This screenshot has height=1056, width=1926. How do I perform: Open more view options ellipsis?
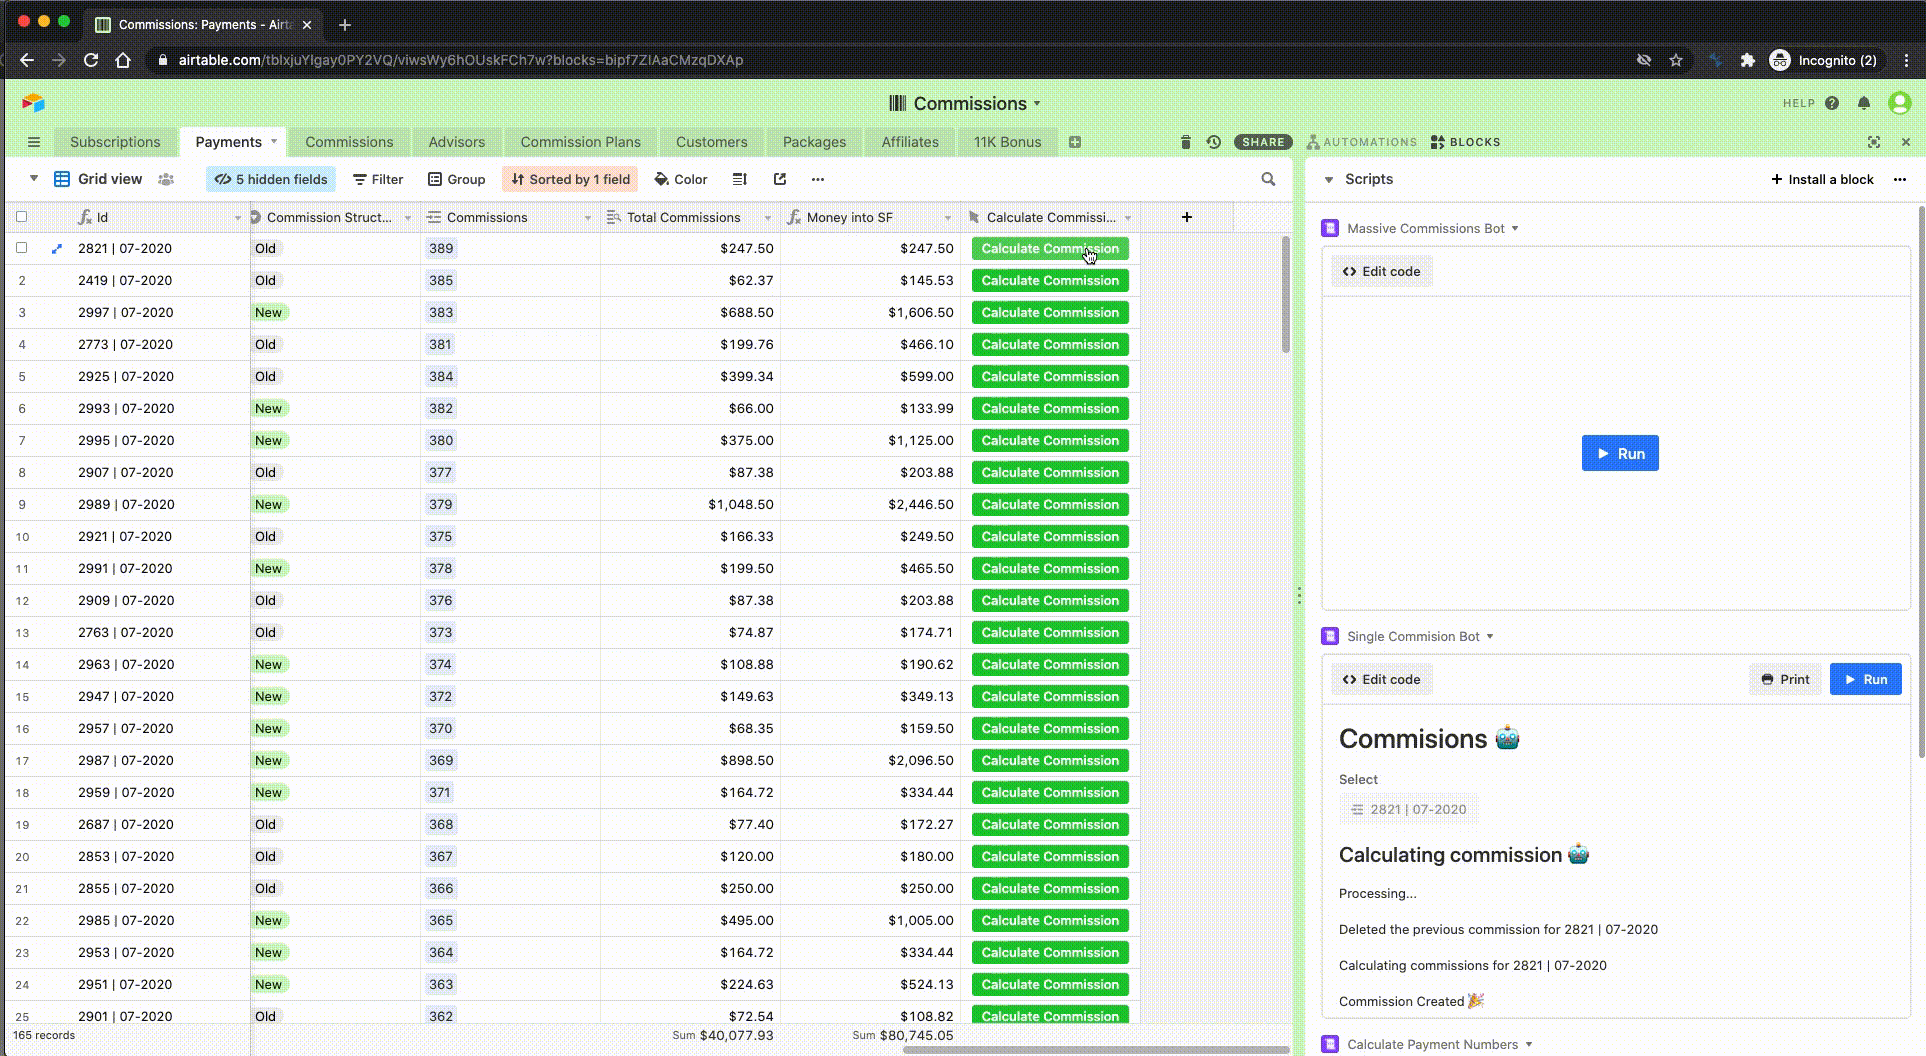point(818,179)
